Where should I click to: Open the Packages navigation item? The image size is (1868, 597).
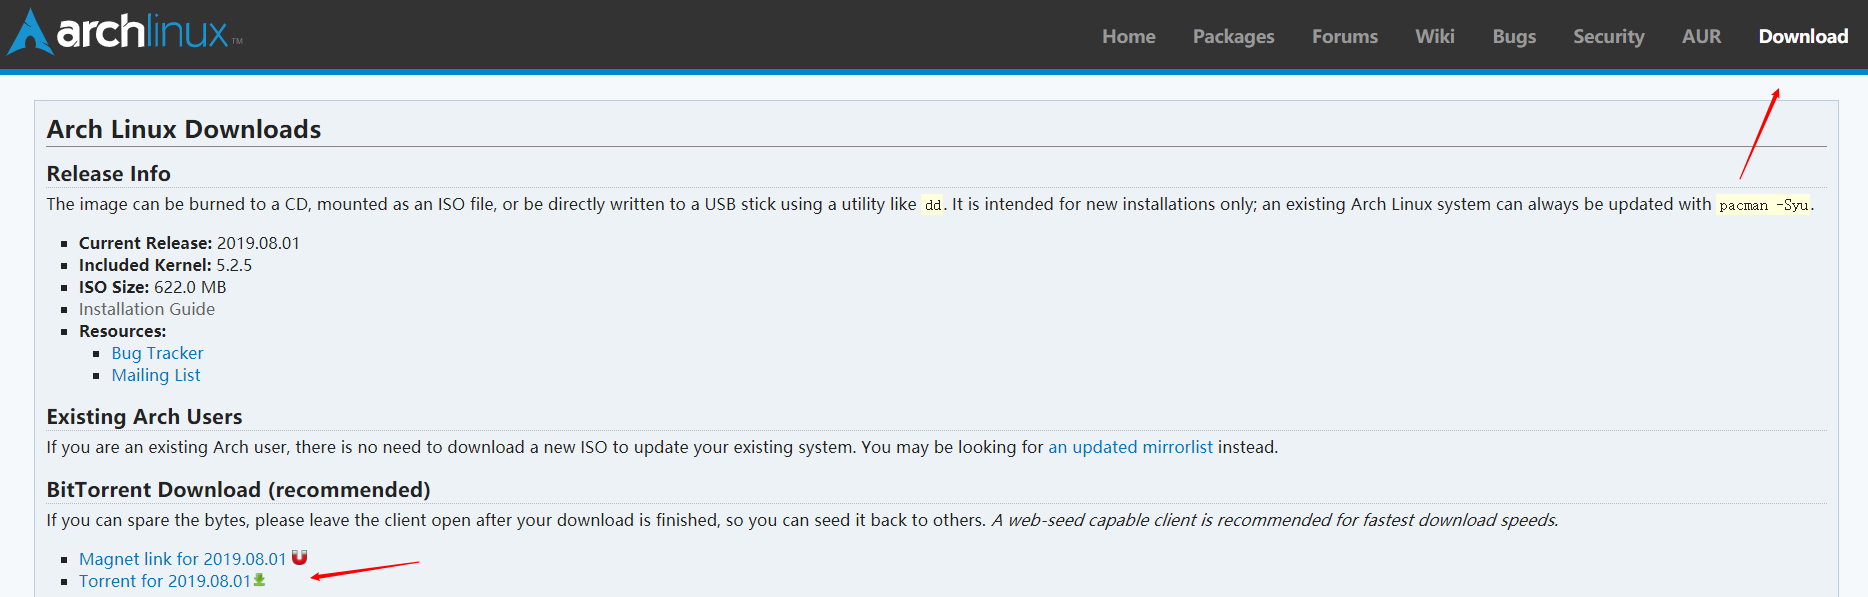1233,37
